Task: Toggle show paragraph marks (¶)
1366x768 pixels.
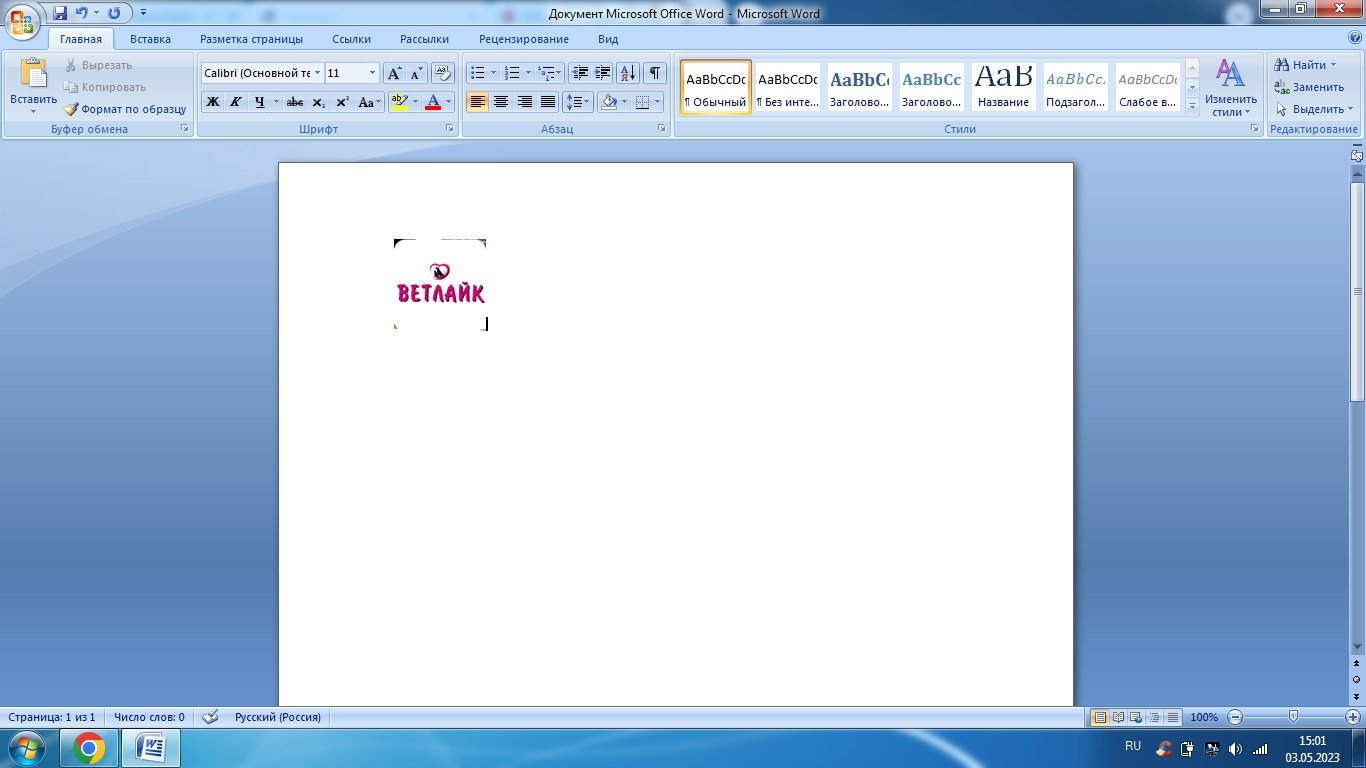Action: 655,73
